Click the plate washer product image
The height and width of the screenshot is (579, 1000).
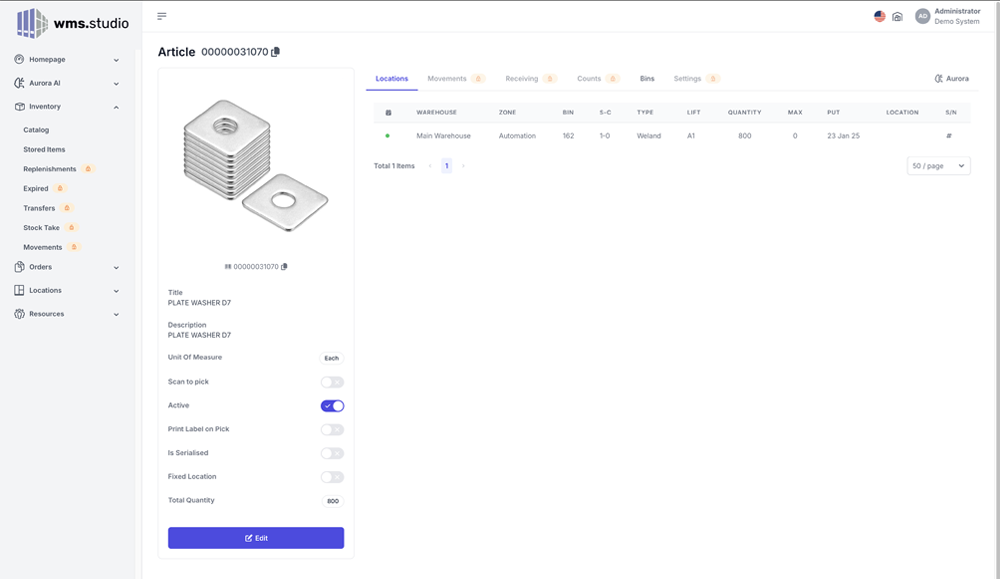(255, 165)
